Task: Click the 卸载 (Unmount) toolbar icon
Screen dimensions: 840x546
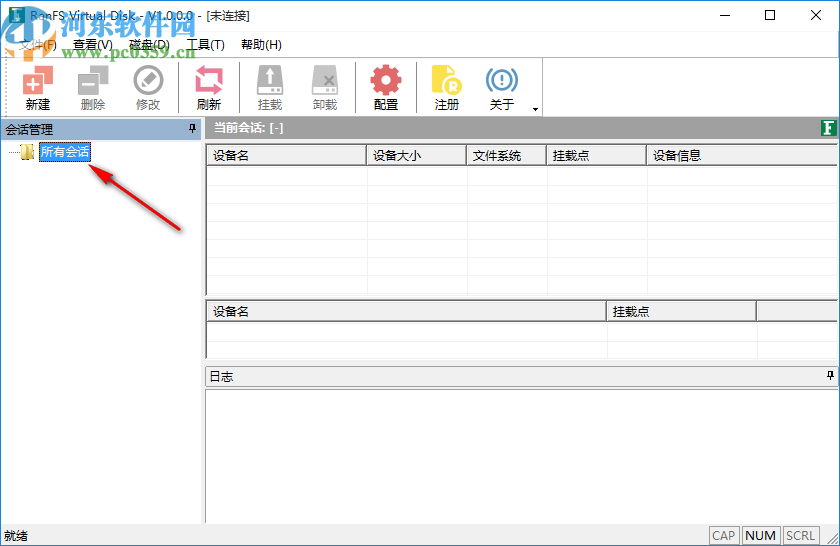Action: click(x=325, y=87)
